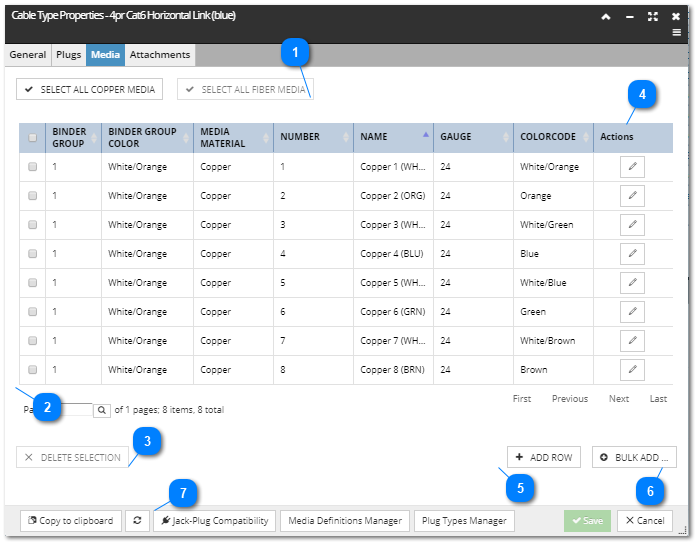Image resolution: width=698 pixels, height=545 pixels.
Task: Click Copy to clipboard button
Action: point(71,521)
